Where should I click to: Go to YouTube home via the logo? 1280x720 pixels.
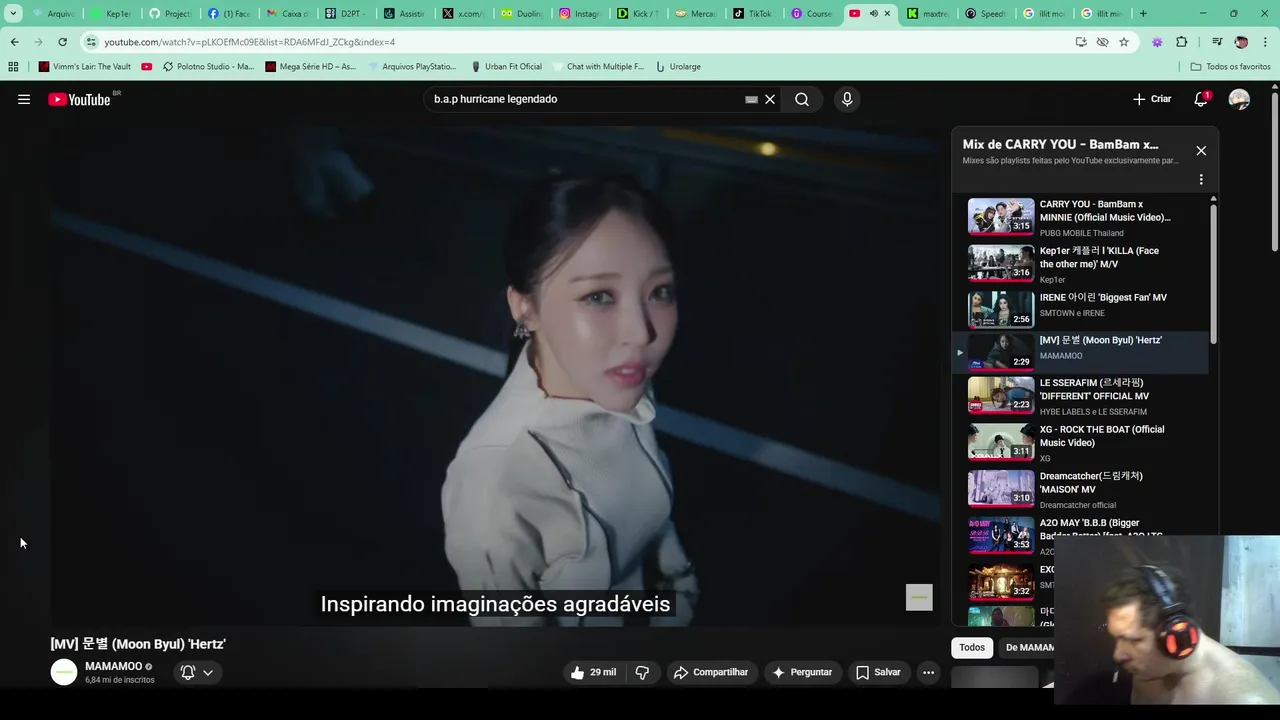coord(80,99)
